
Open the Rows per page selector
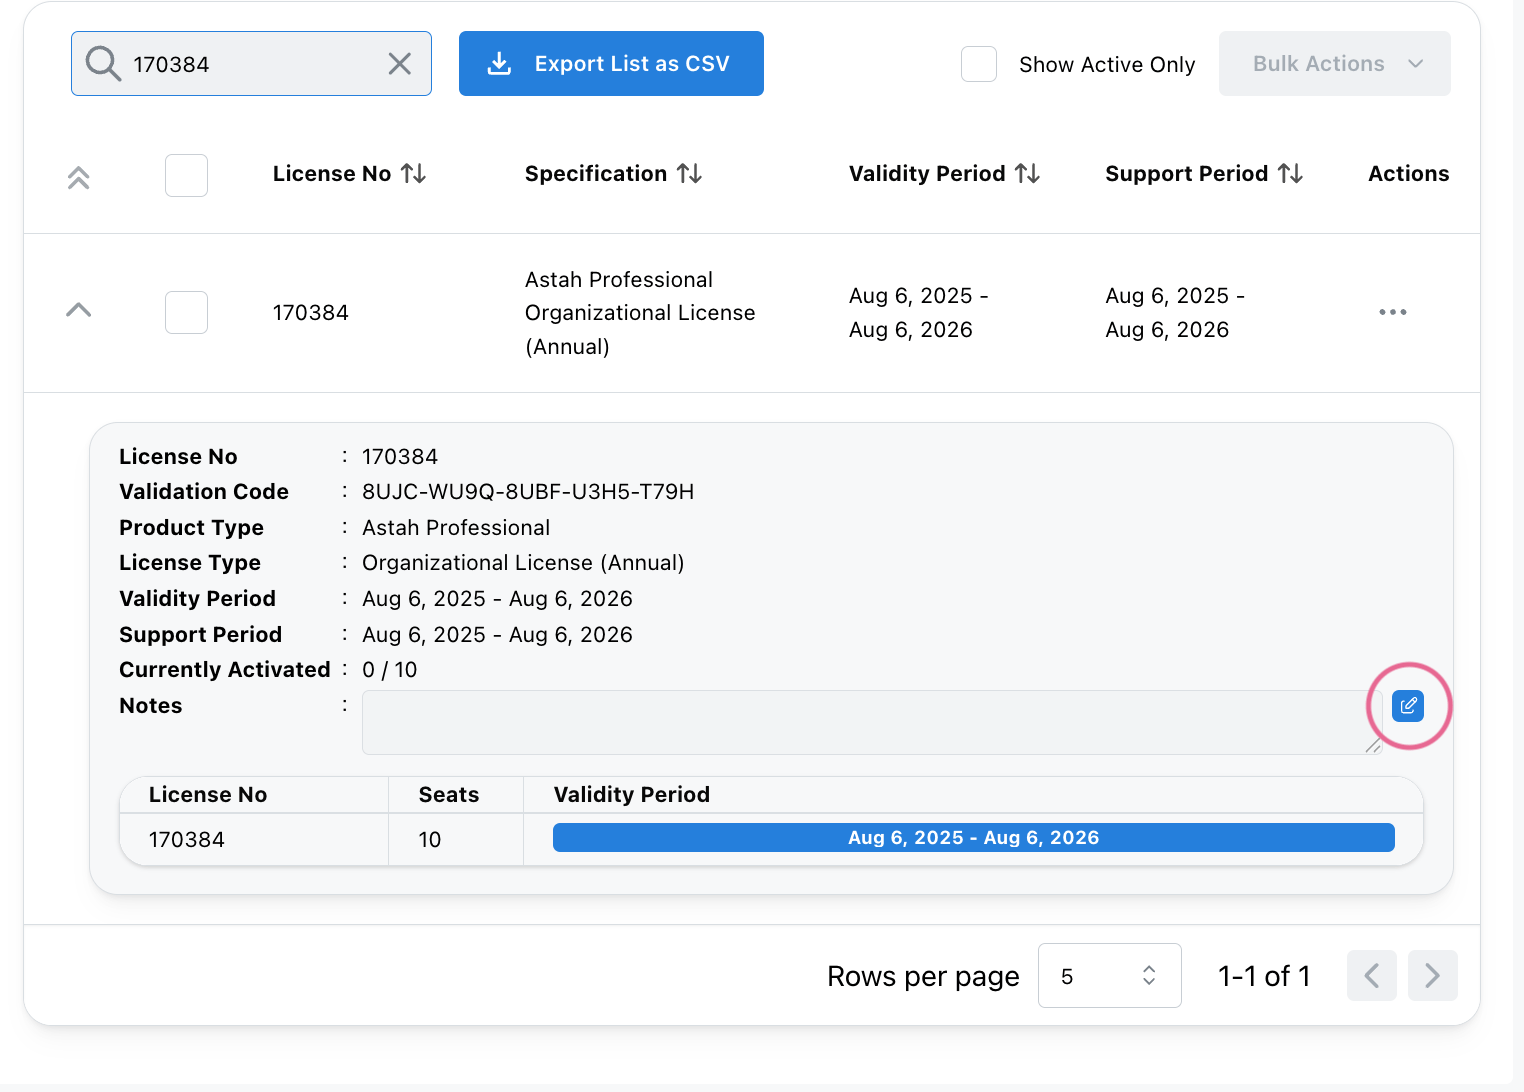1109,976
